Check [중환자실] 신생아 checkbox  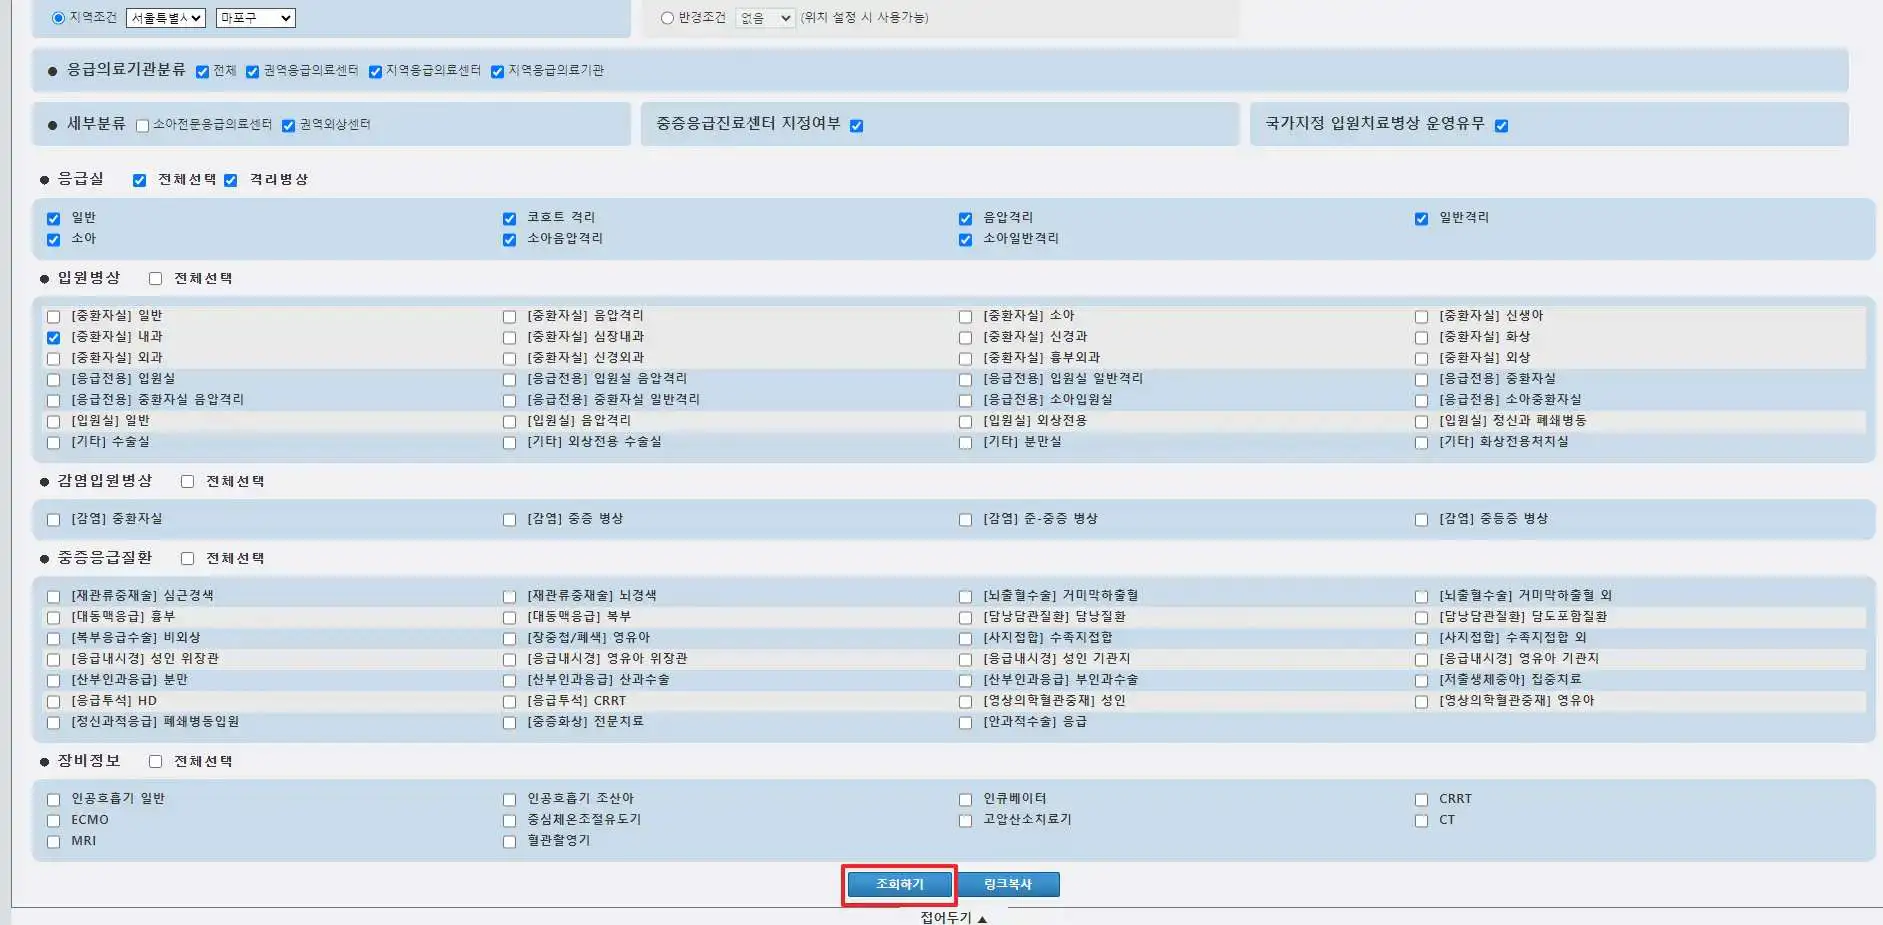click(1421, 316)
